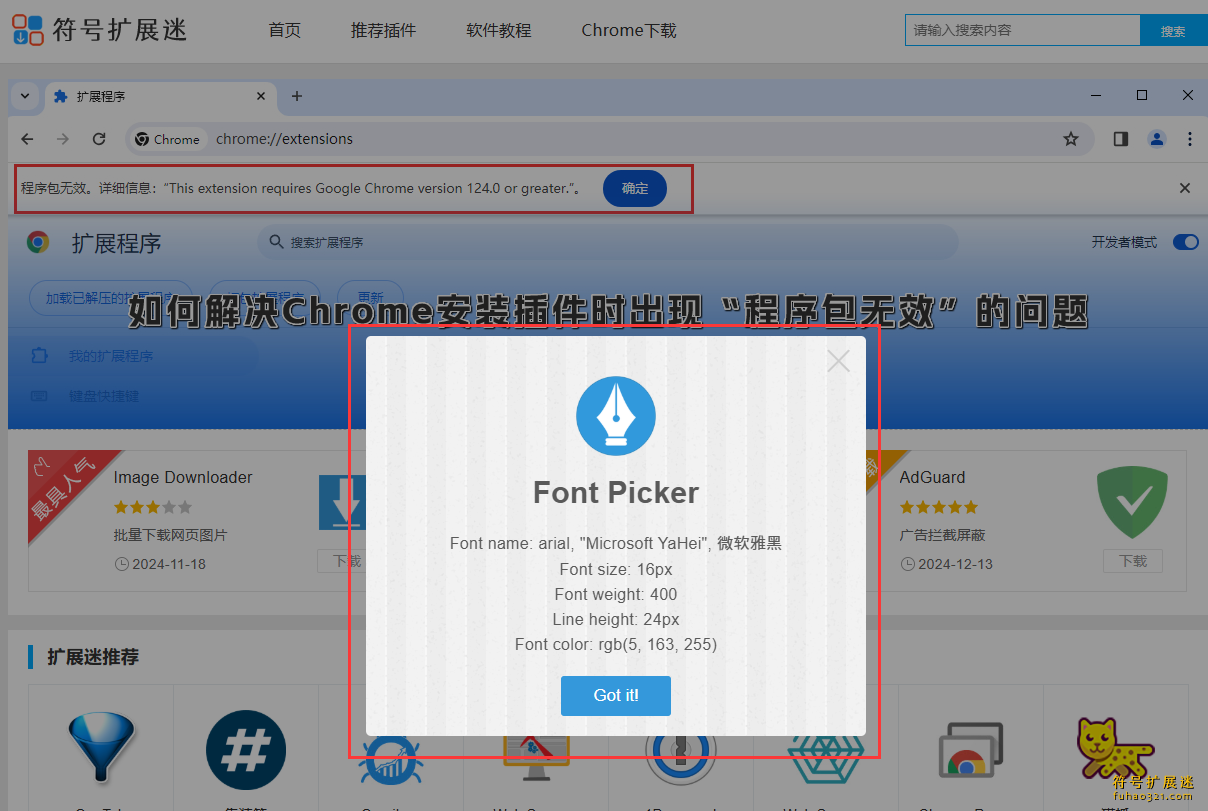This screenshot has height=811, width=1208.
Task: Open a new tab with the plus icon
Action: 296,96
